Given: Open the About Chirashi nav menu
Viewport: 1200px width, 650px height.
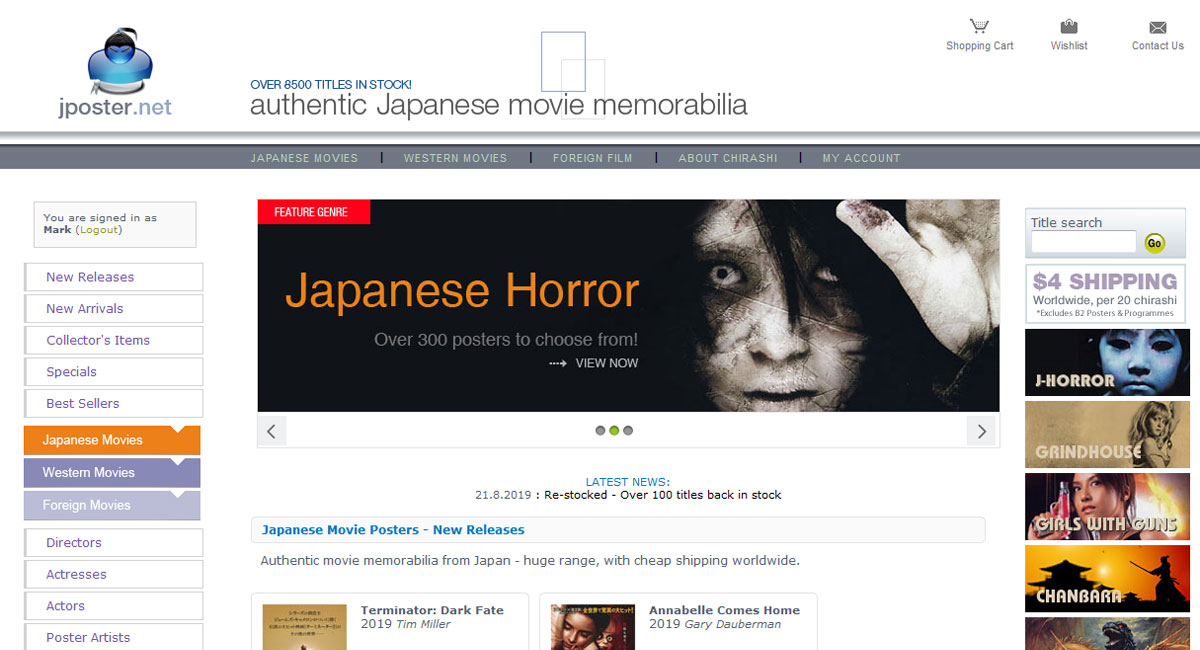Looking at the screenshot, I should pyautogui.click(x=728, y=158).
